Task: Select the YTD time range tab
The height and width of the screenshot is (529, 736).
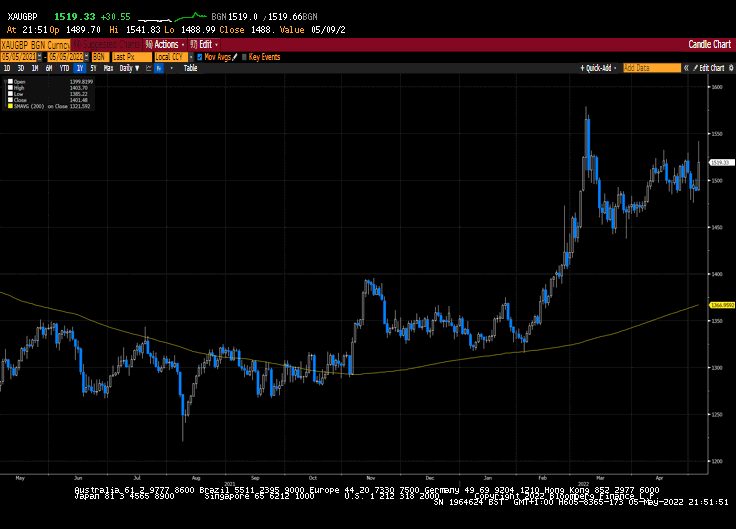Action: pos(64,68)
